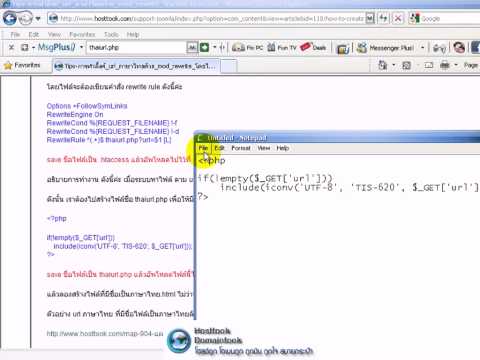This screenshot has height=360, width=480.
Task: Stop loading with the red X icon
Action: click(398, 18)
